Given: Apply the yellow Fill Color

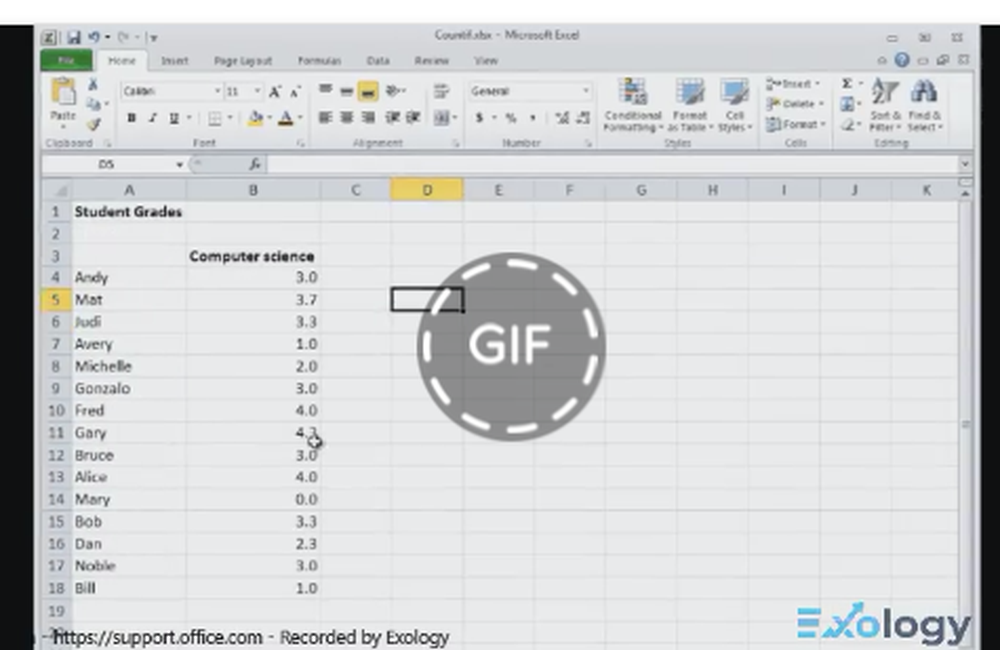Looking at the screenshot, I should (256, 118).
